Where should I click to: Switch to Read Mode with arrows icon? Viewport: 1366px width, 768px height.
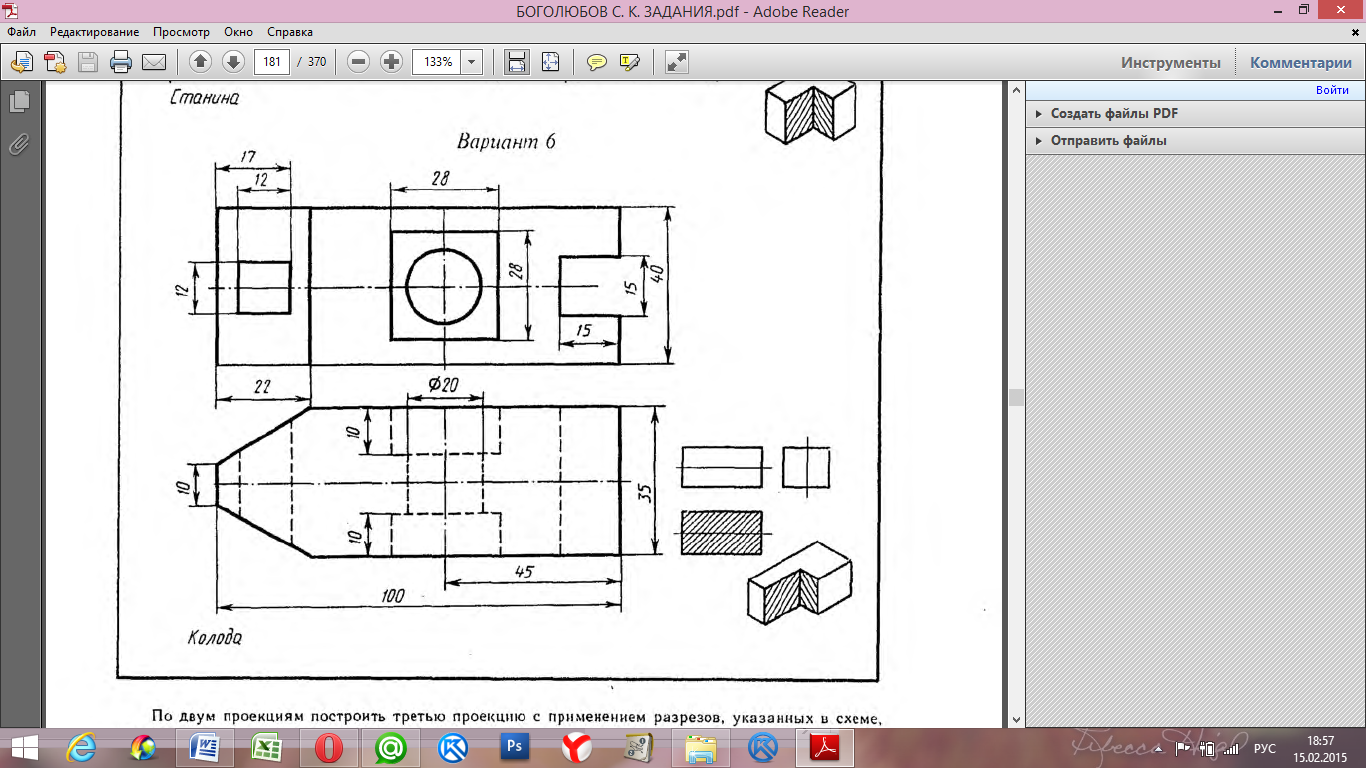click(677, 62)
